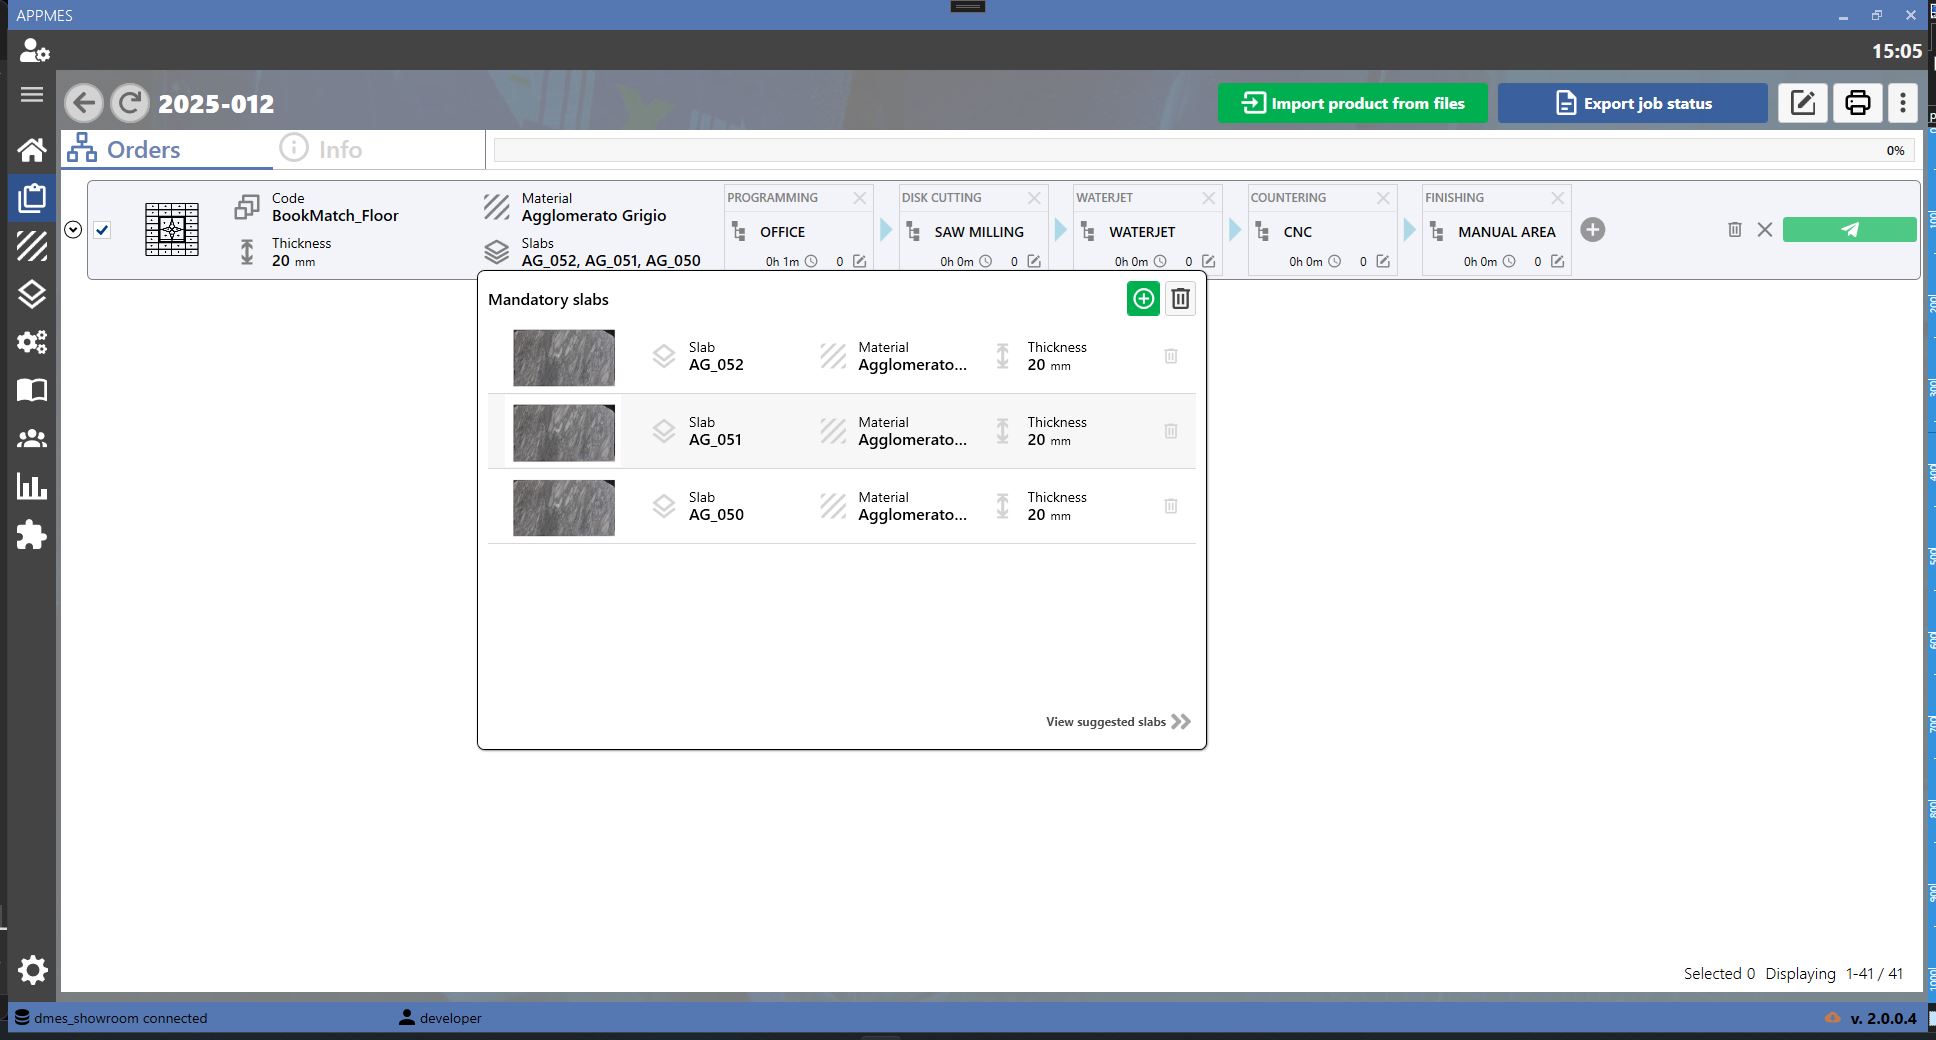The width and height of the screenshot is (1936, 1040).
Task: Open the book catalog icon in sidebar
Action: [x=32, y=390]
